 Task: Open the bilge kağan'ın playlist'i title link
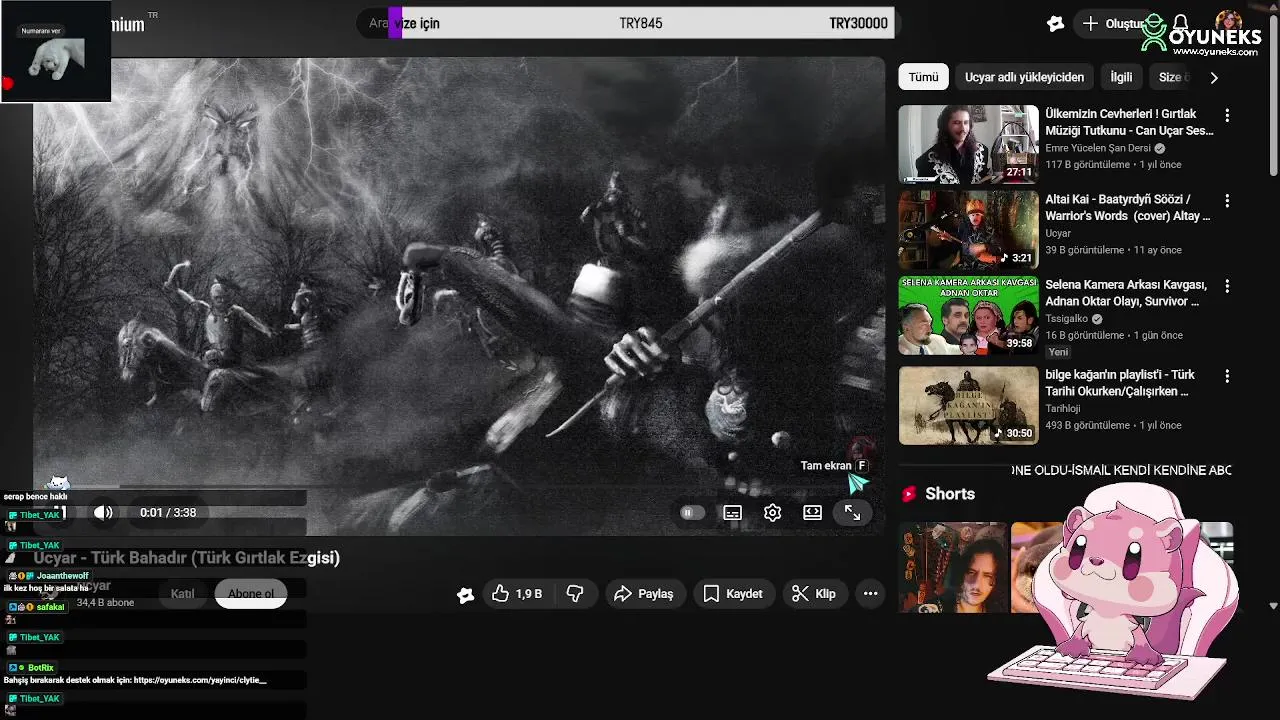1120,383
